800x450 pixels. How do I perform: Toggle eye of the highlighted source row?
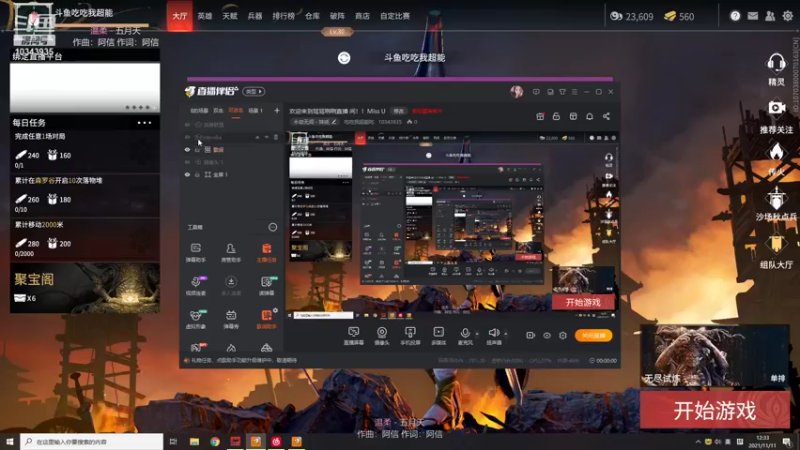tap(187, 137)
